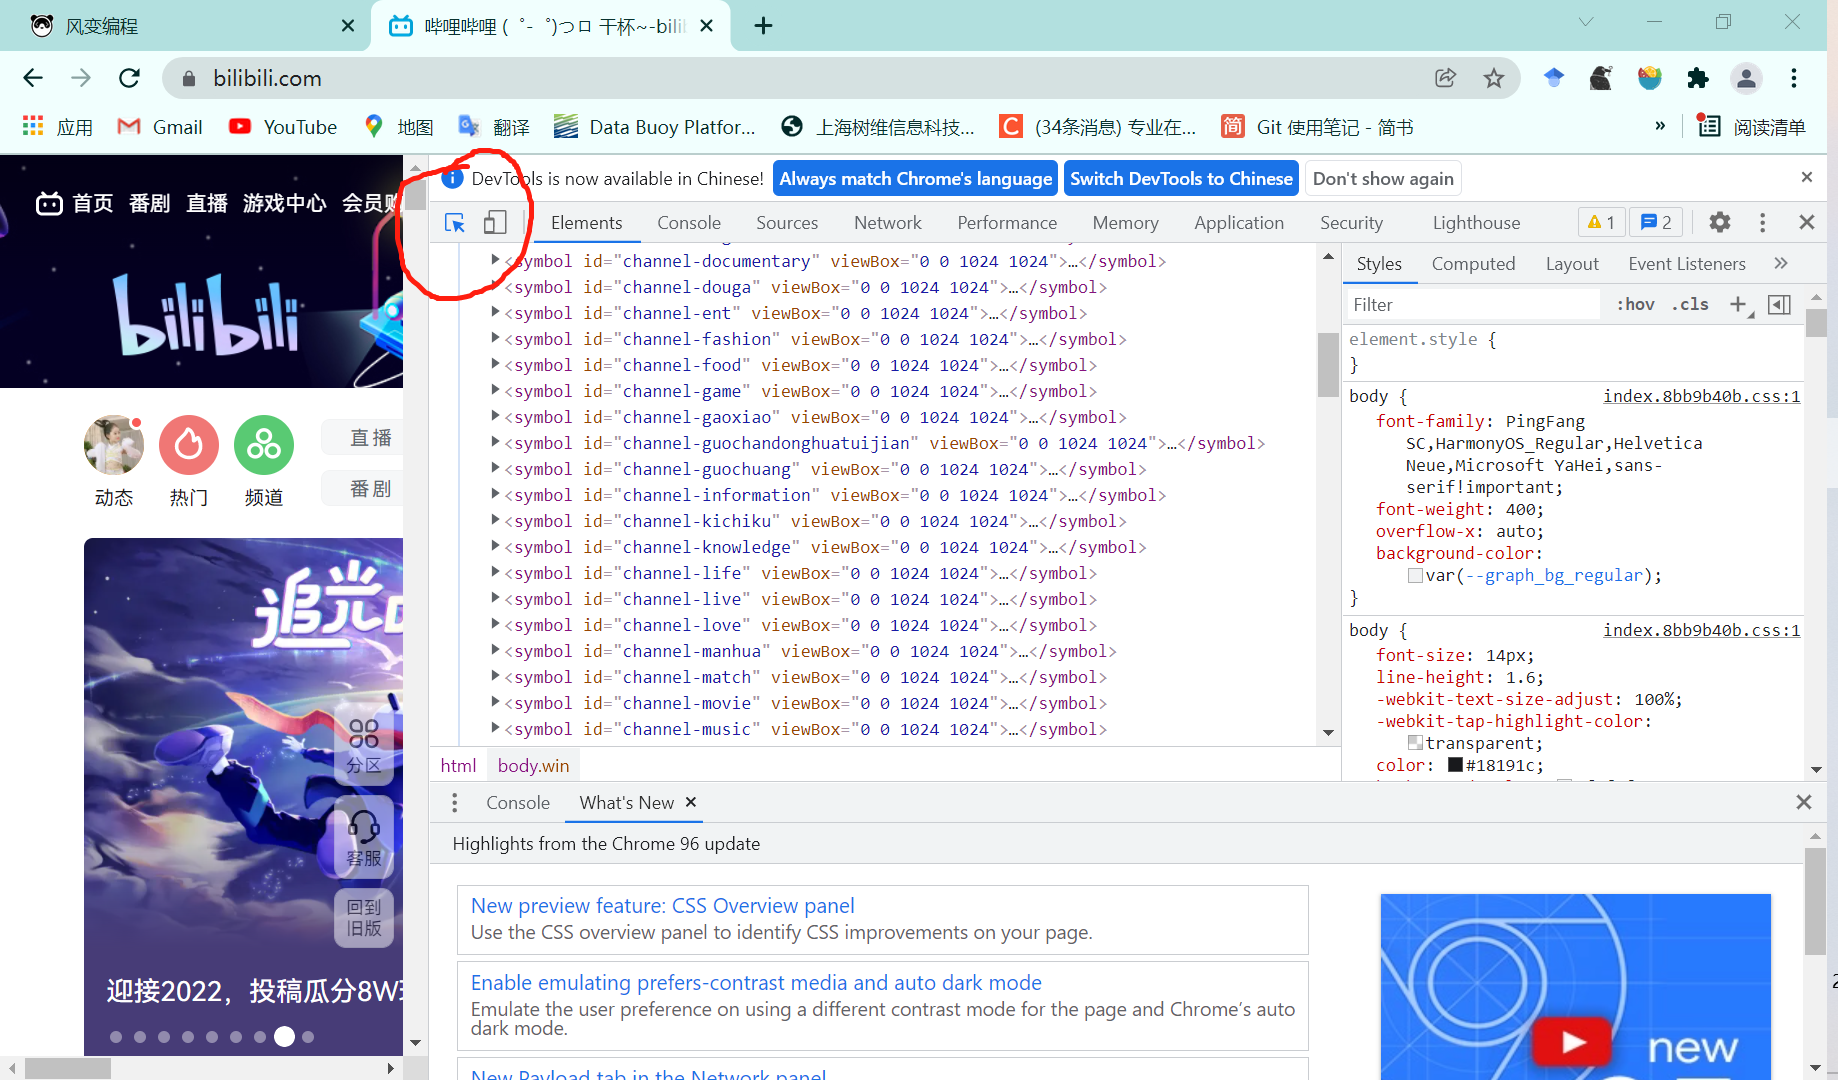Open the drawer three-dot menu

[x=454, y=802]
